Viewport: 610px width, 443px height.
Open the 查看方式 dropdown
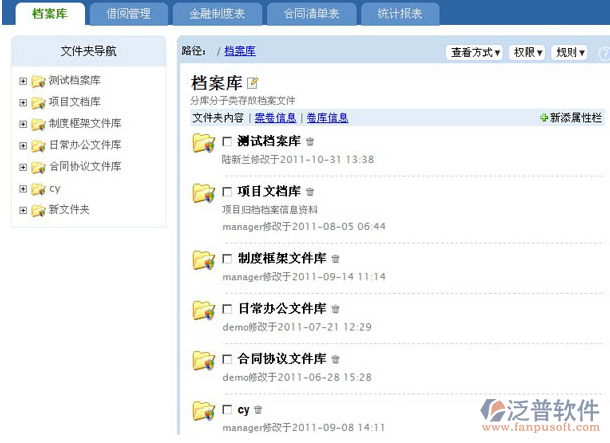click(x=475, y=52)
